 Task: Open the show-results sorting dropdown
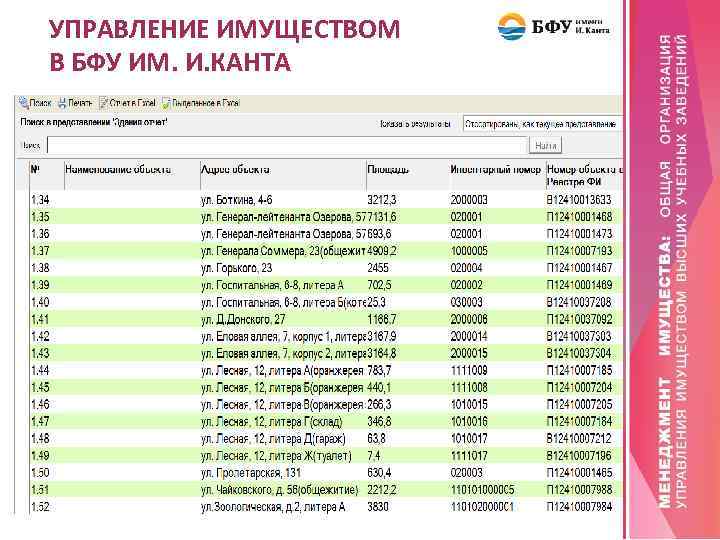(543, 124)
